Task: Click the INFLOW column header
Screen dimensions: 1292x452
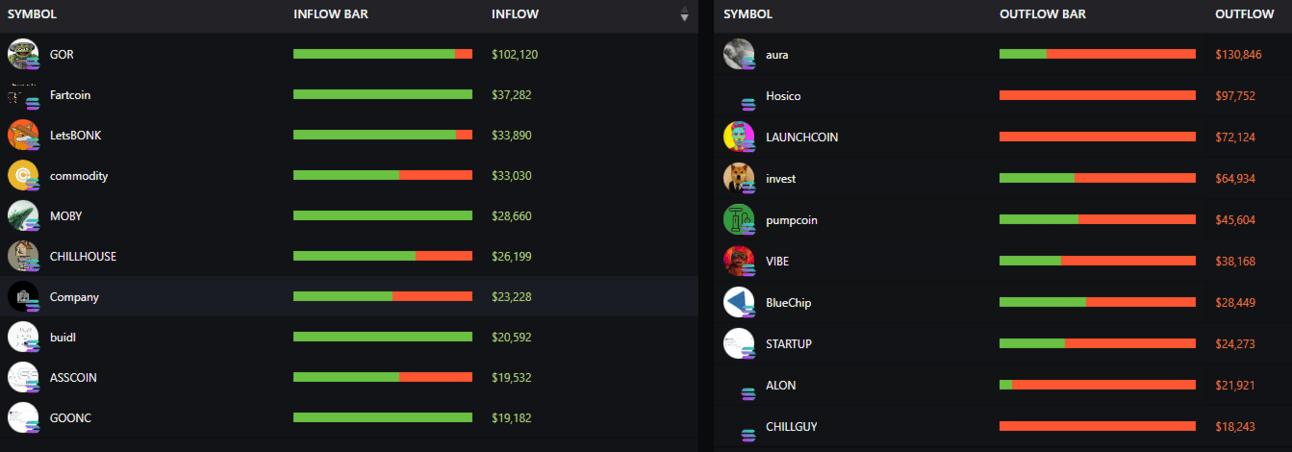Action: pos(515,14)
